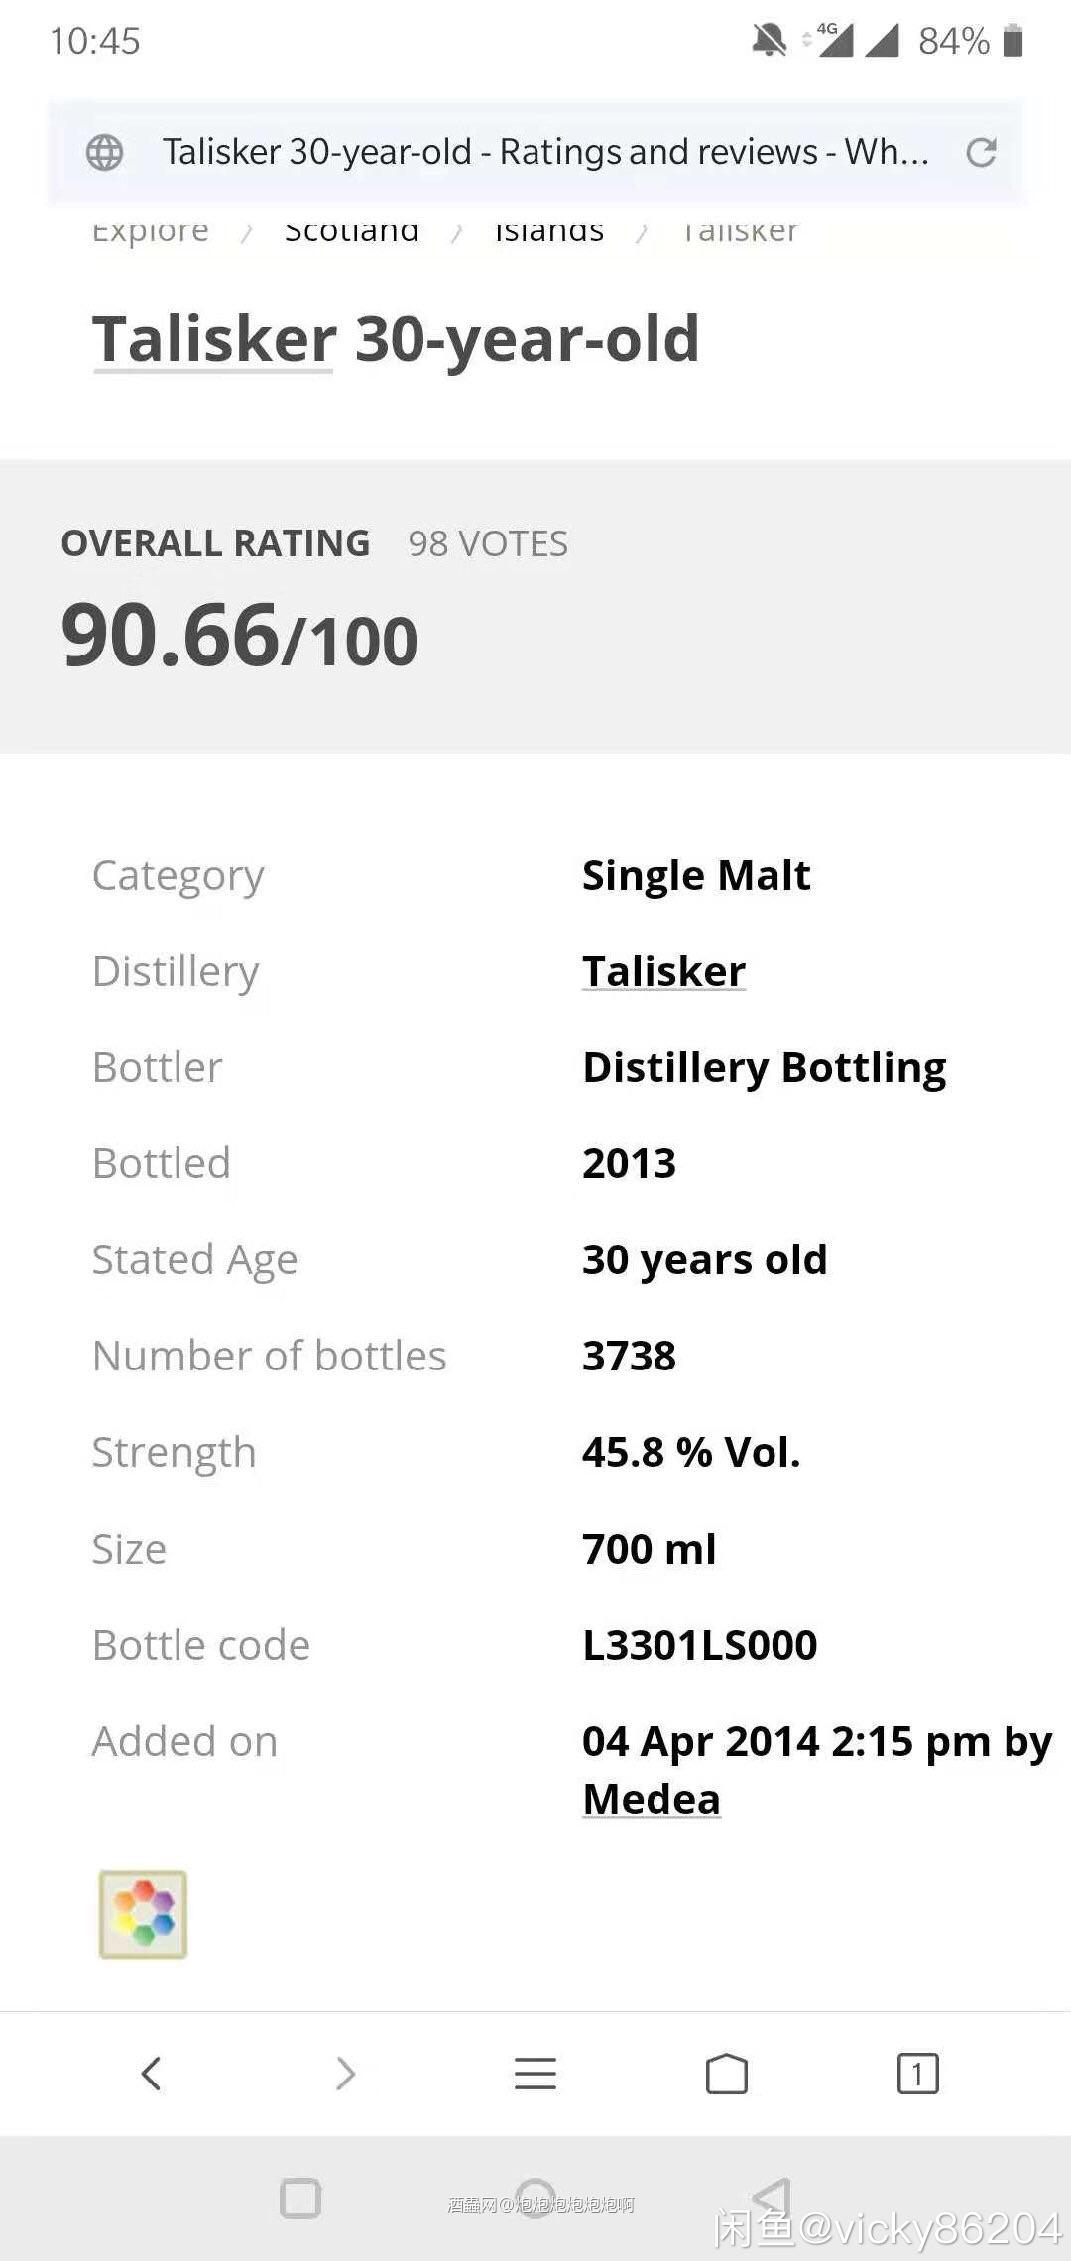Open the Islands breadcrumb link

click(x=549, y=232)
